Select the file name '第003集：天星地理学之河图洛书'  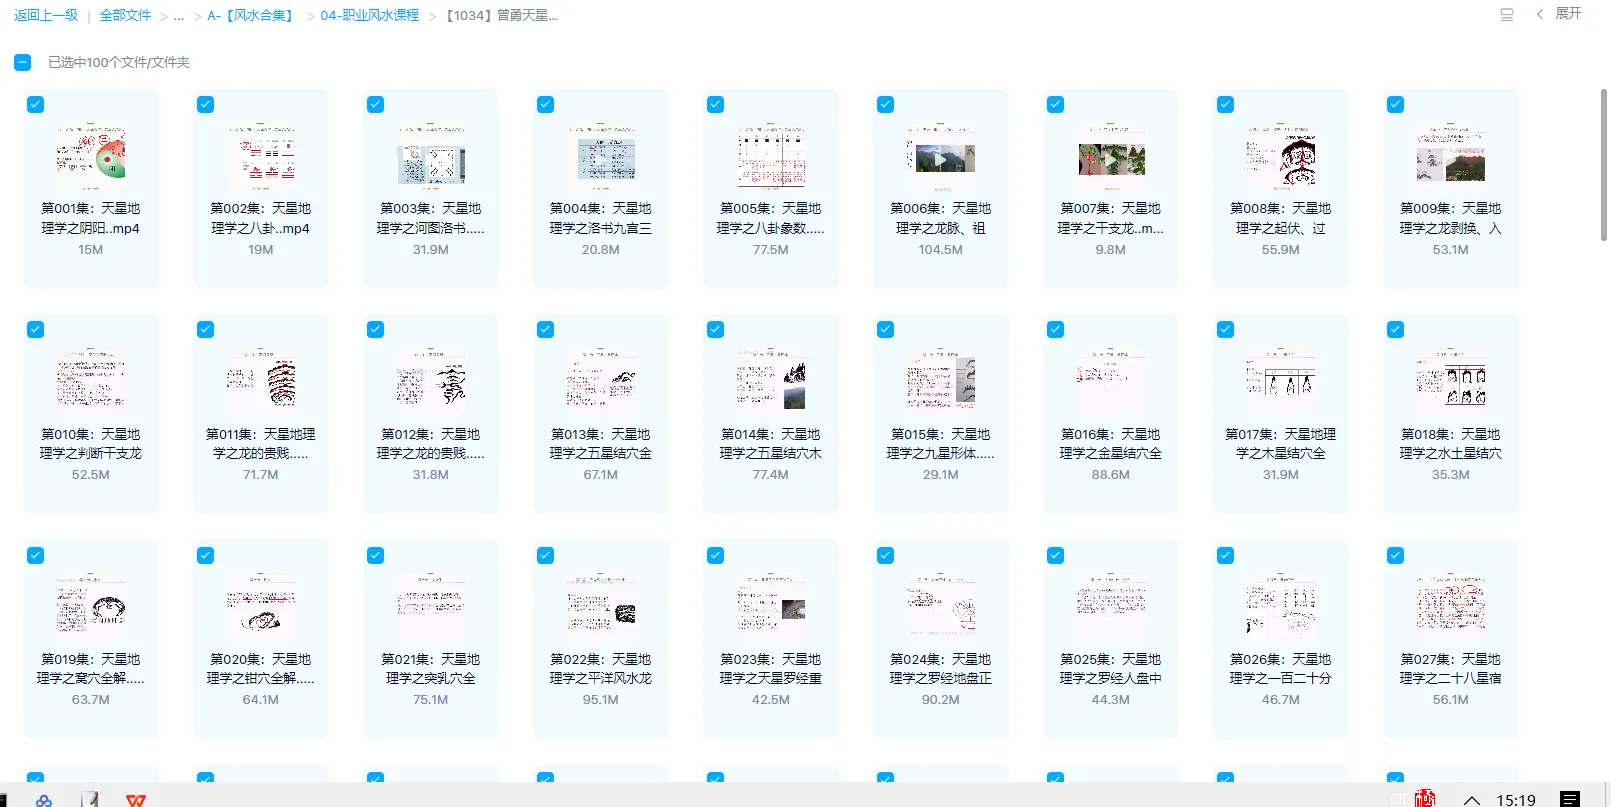(x=431, y=218)
